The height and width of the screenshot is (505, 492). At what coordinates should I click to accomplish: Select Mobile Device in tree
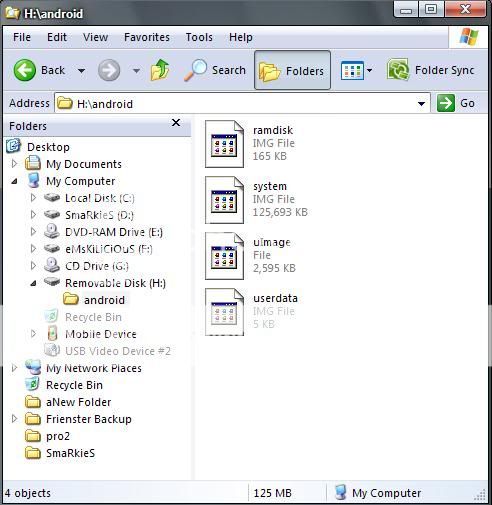tap(101, 334)
